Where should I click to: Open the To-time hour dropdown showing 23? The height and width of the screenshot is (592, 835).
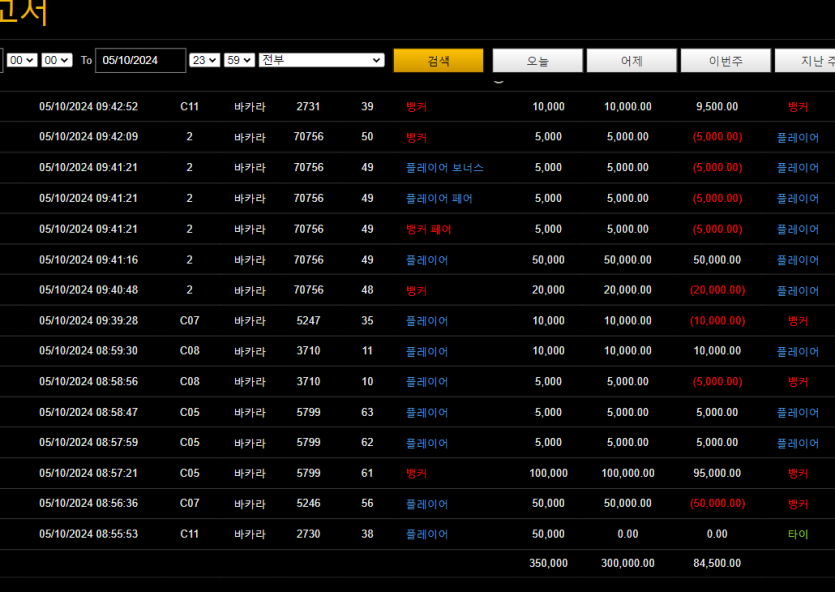pyautogui.click(x=204, y=60)
